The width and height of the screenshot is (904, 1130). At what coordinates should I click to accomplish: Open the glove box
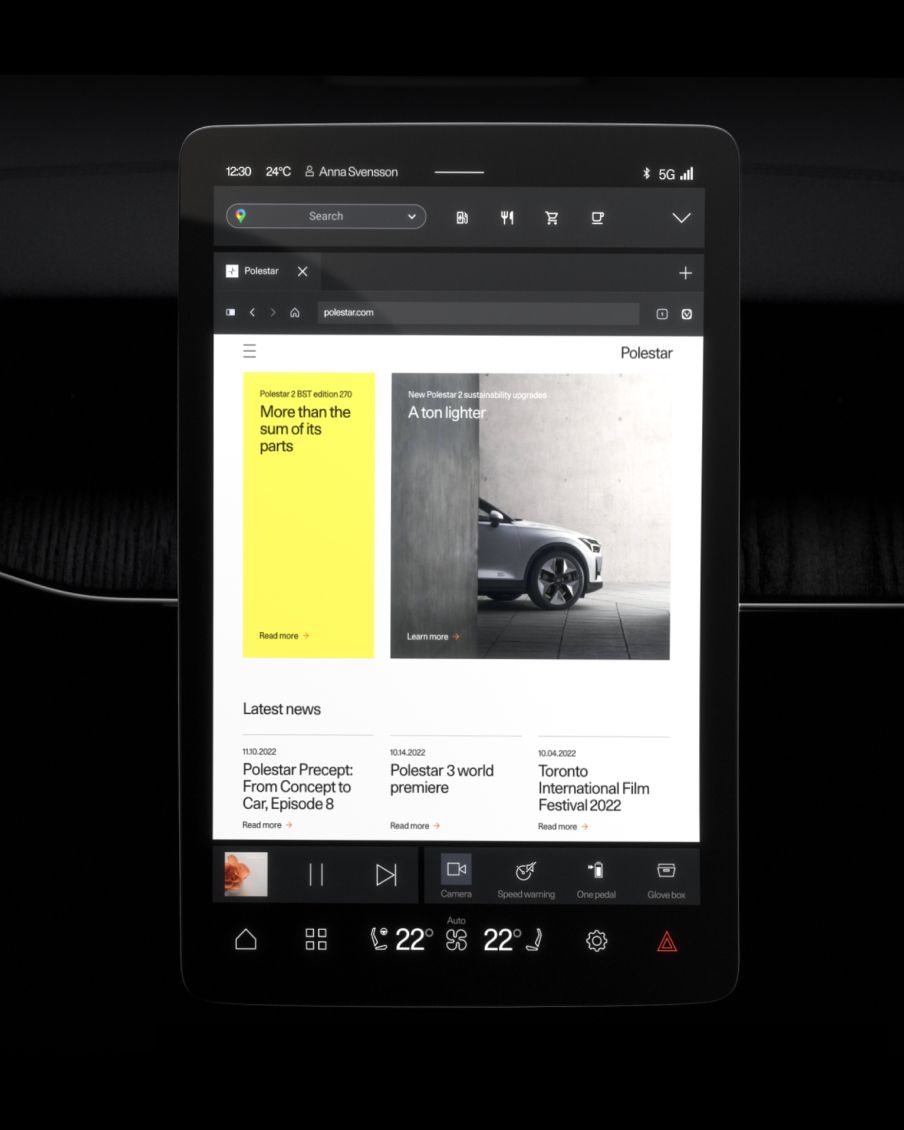(x=666, y=878)
